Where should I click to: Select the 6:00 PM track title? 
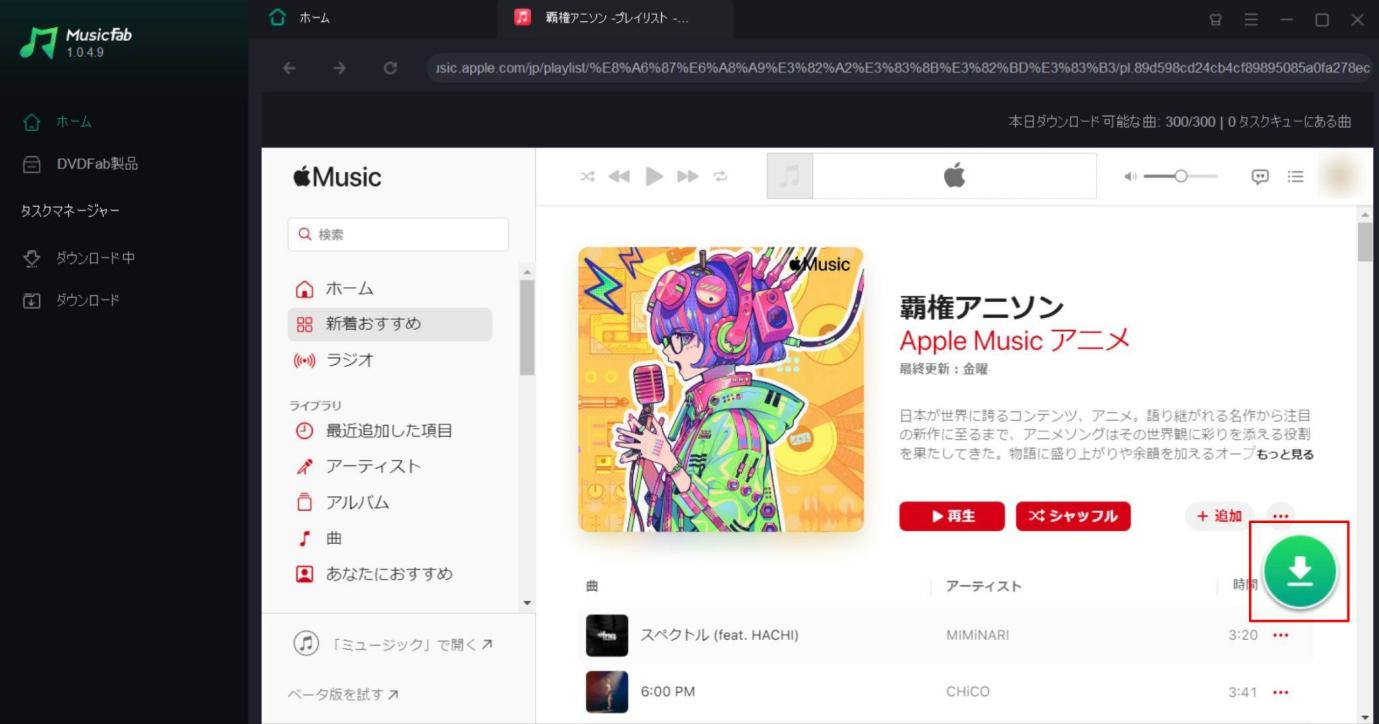667,692
